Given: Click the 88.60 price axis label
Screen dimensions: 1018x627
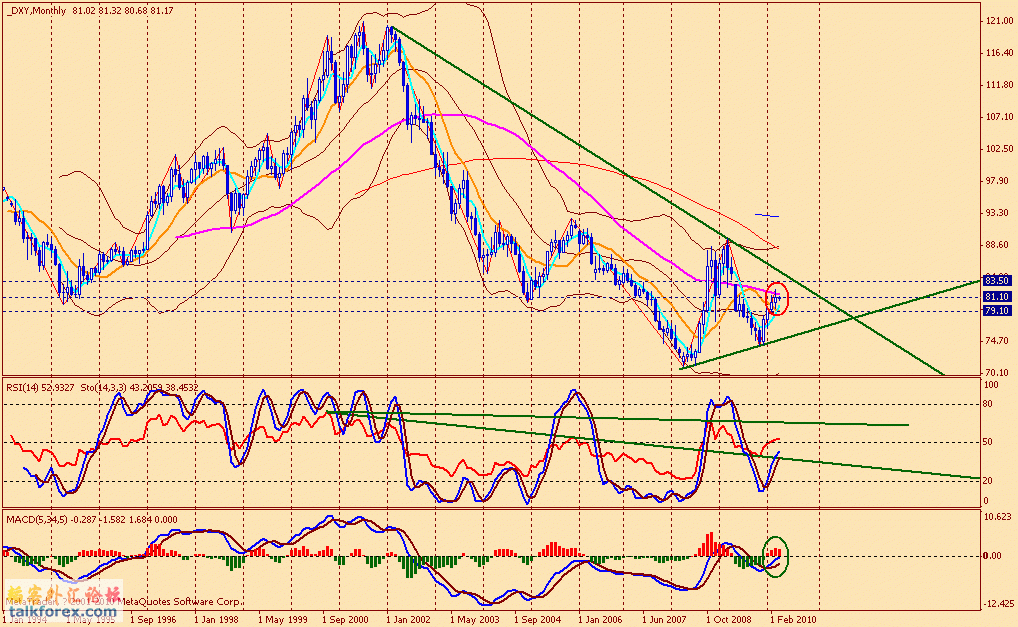Looking at the screenshot, I should tap(997, 245).
